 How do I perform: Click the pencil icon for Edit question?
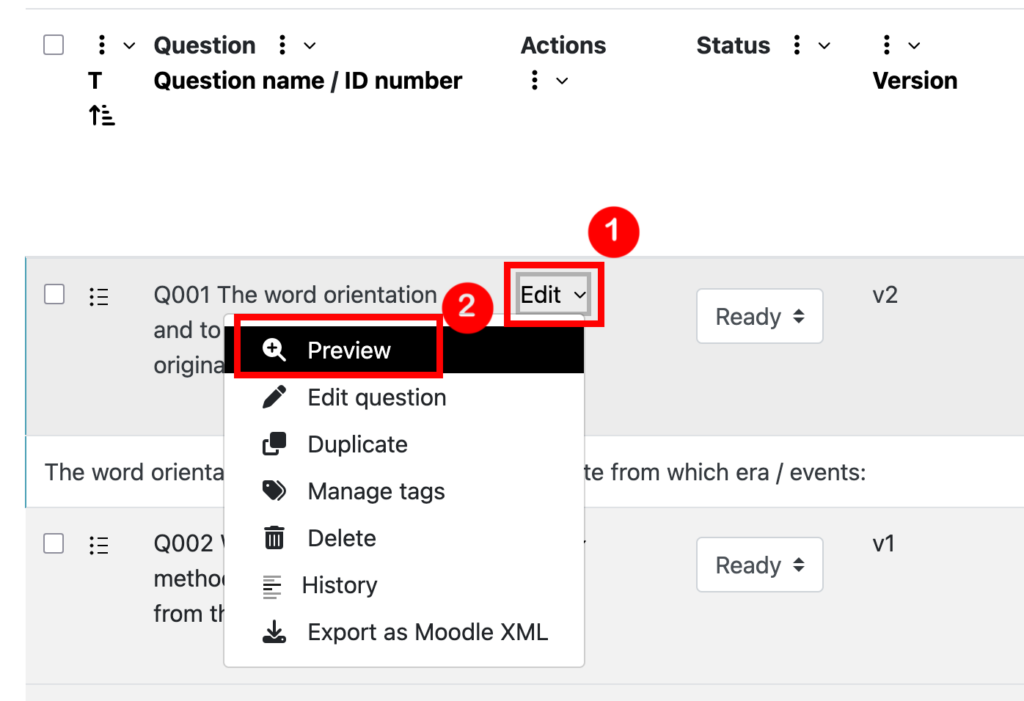click(274, 397)
